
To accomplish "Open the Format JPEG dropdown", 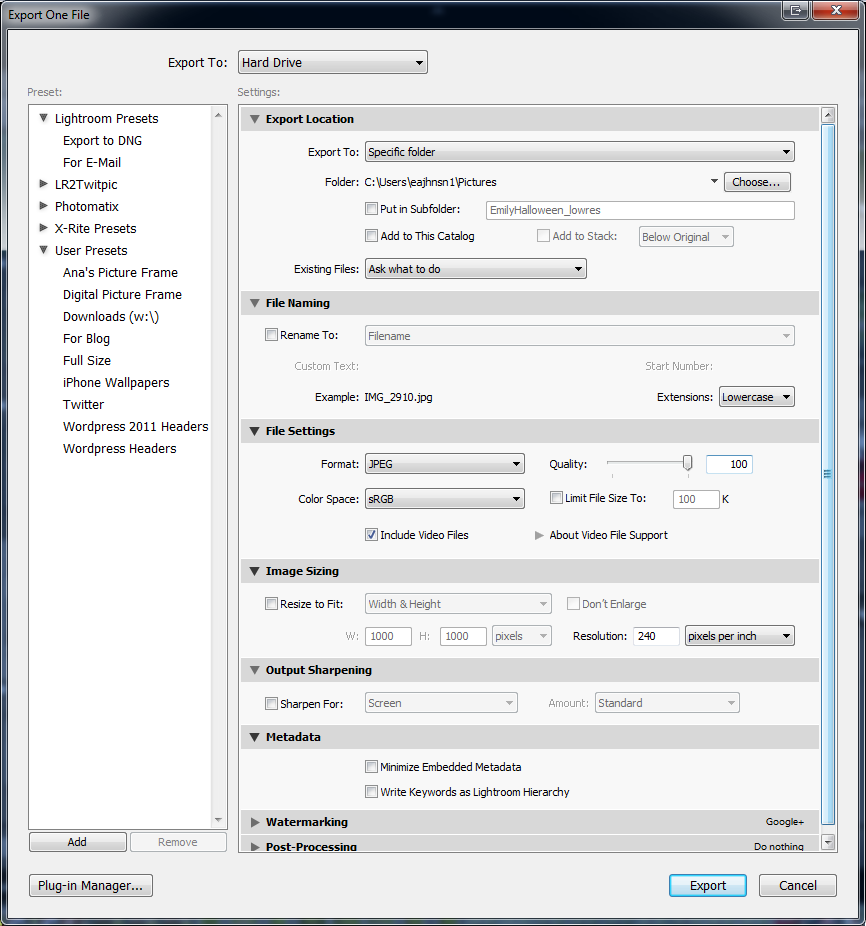I will pos(444,464).
